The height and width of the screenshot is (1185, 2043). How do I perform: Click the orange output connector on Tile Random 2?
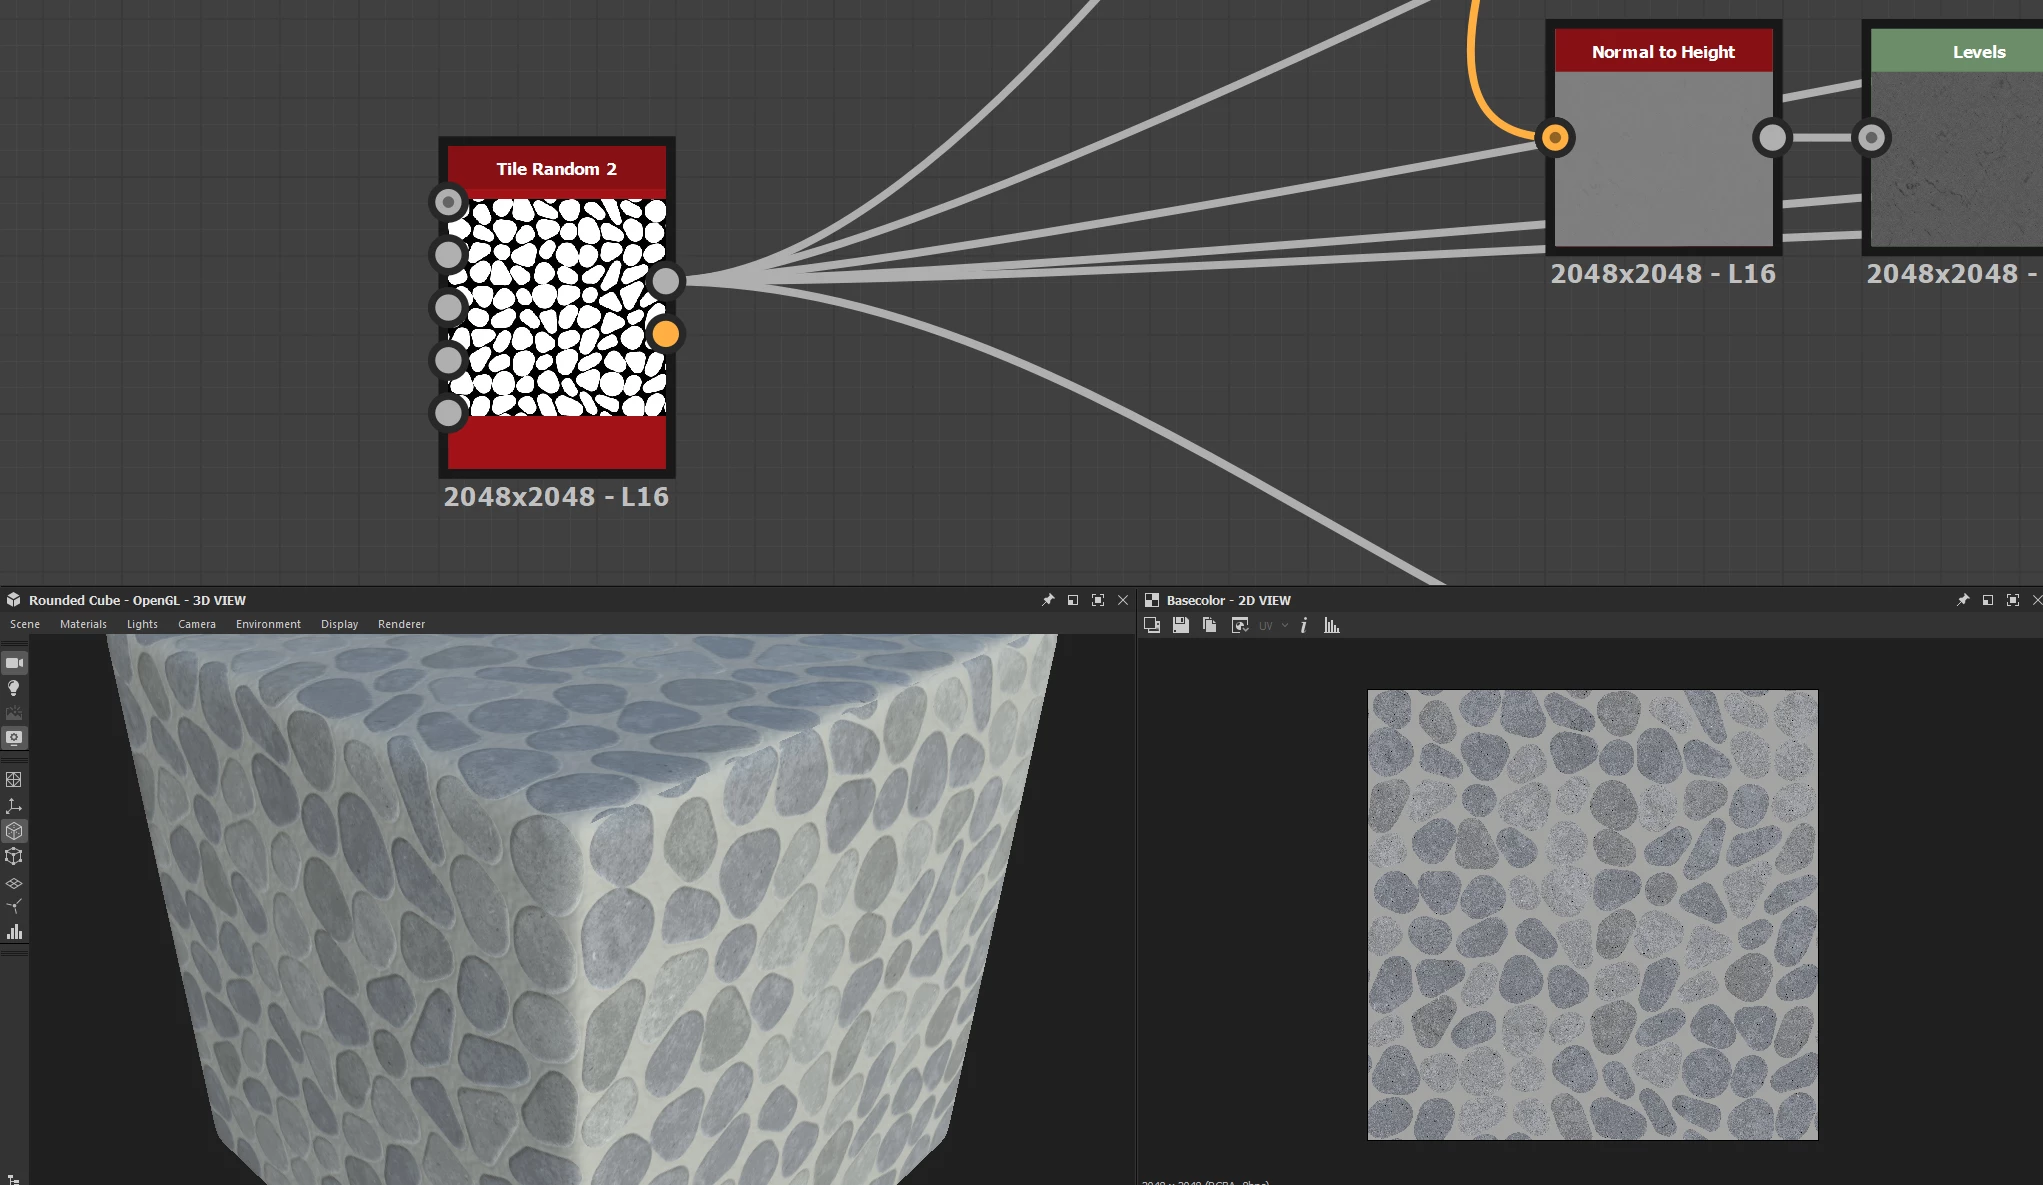(x=665, y=334)
